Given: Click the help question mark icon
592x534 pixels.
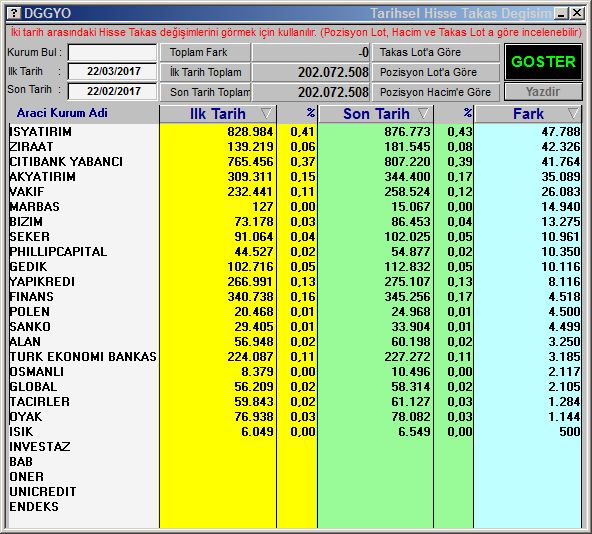Looking at the screenshot, I should (14, 13).
